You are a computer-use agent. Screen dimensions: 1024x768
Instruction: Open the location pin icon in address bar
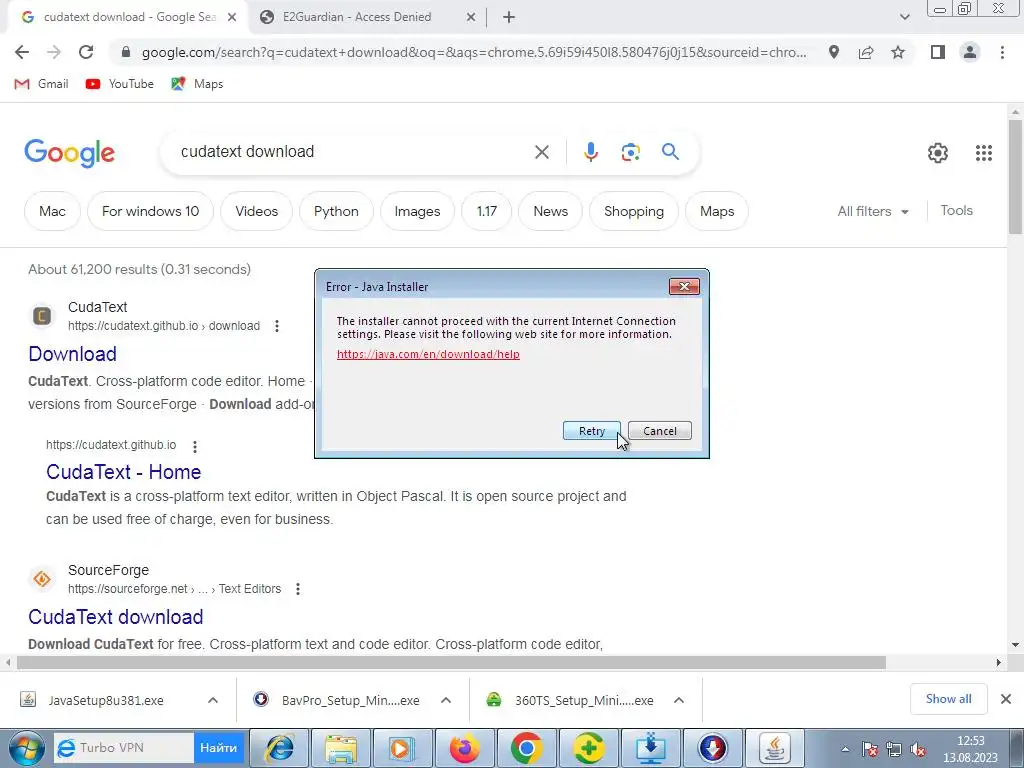point(833,52)
